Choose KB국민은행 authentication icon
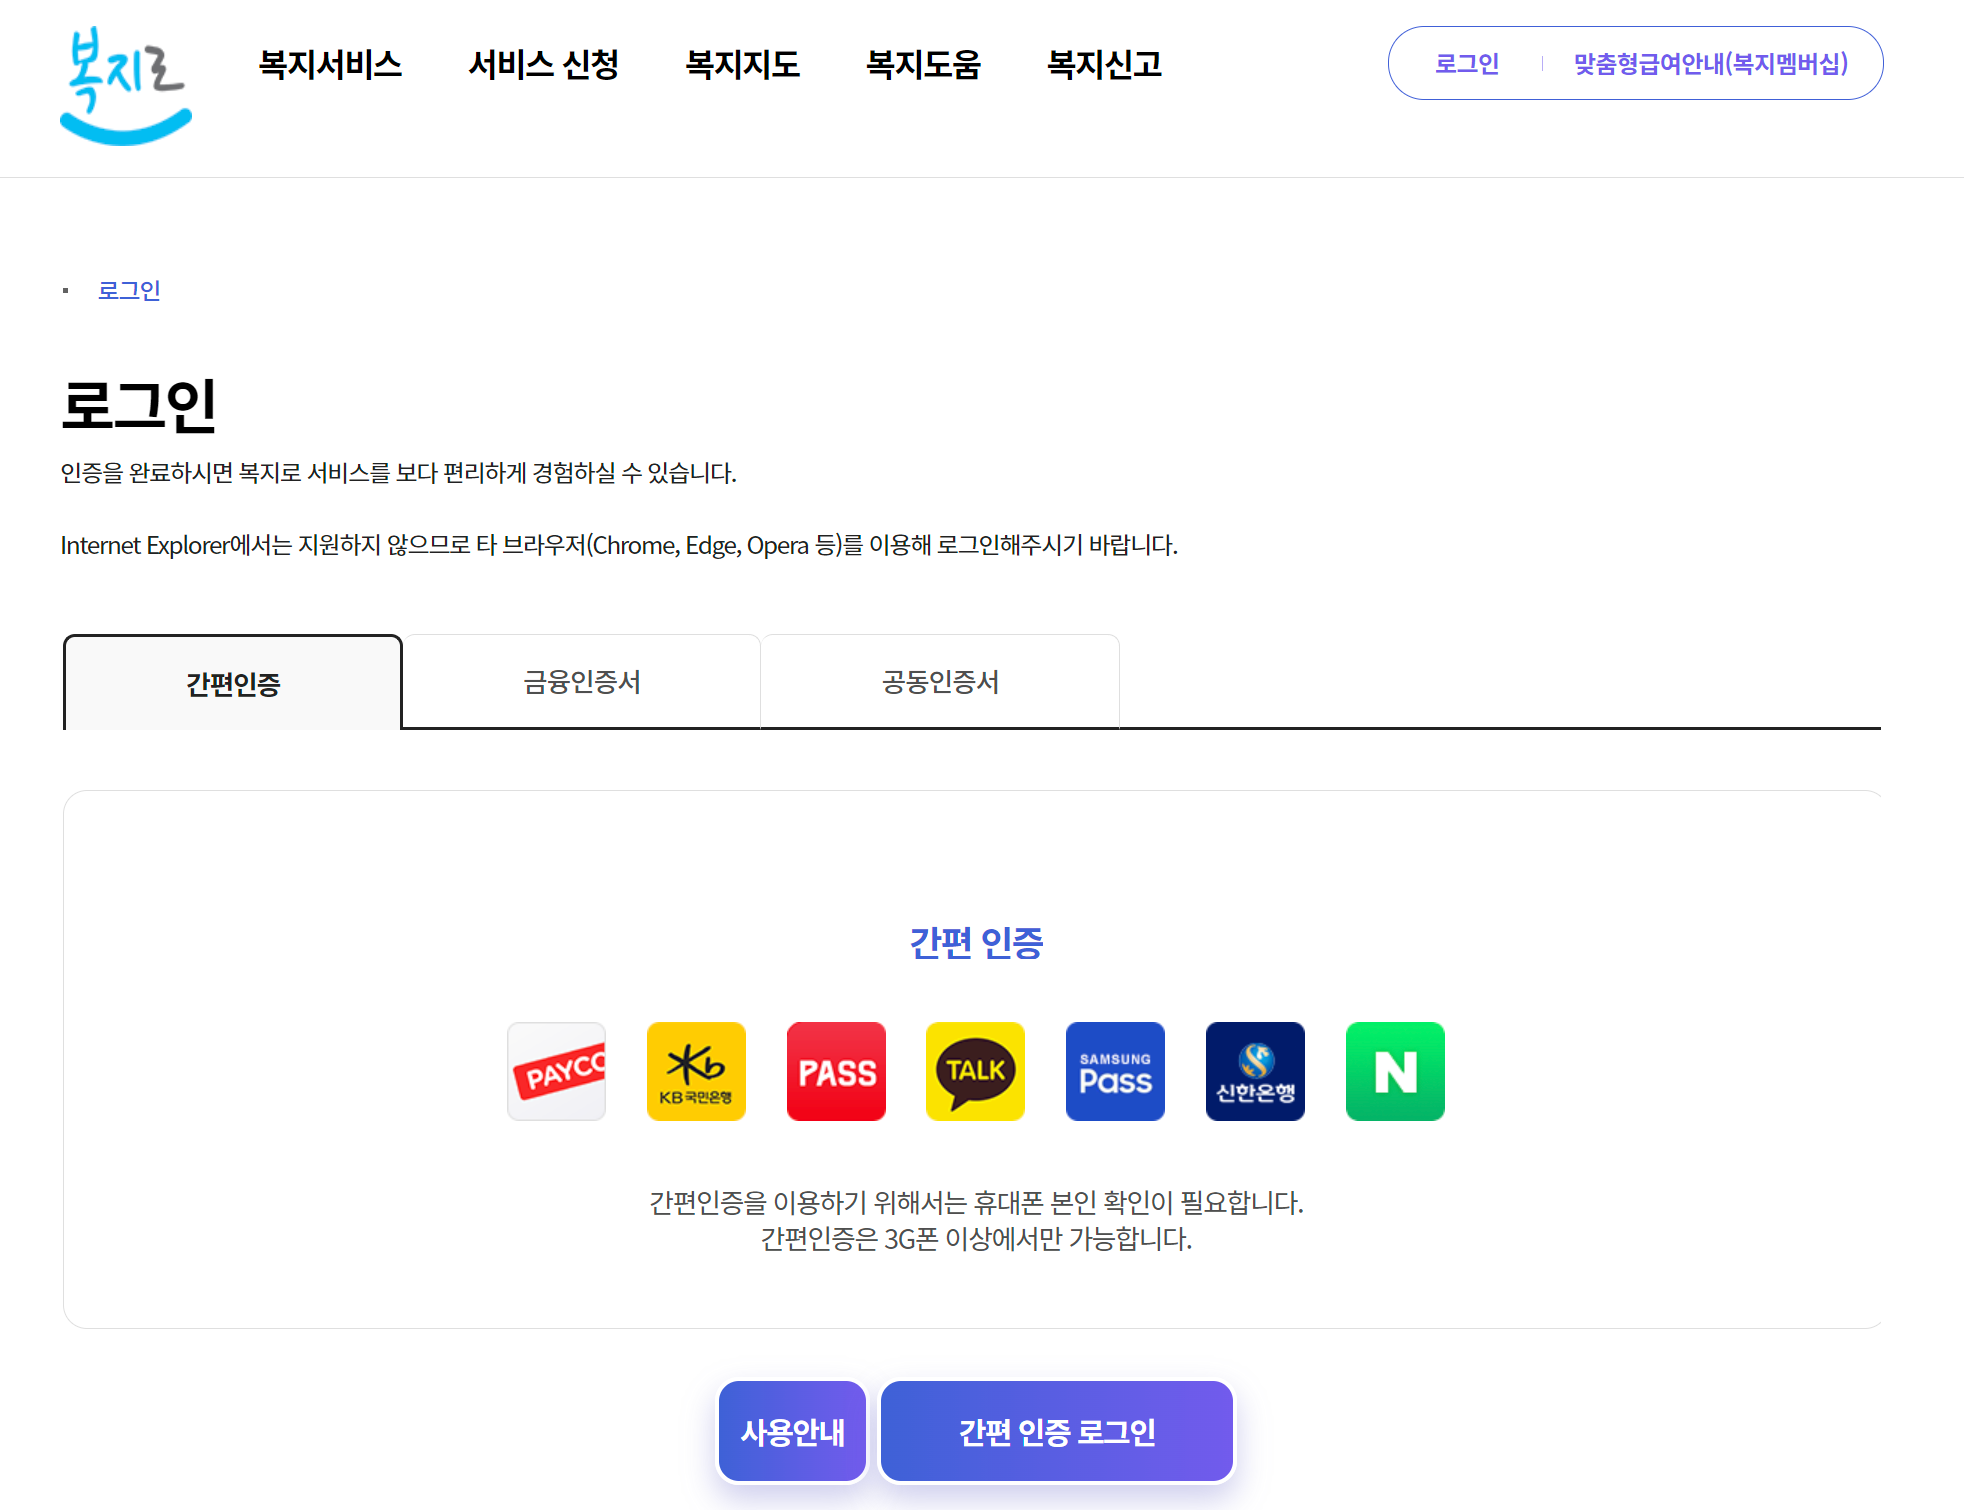Screen dimensions: 1964x1510 (x=696, y=1071)
